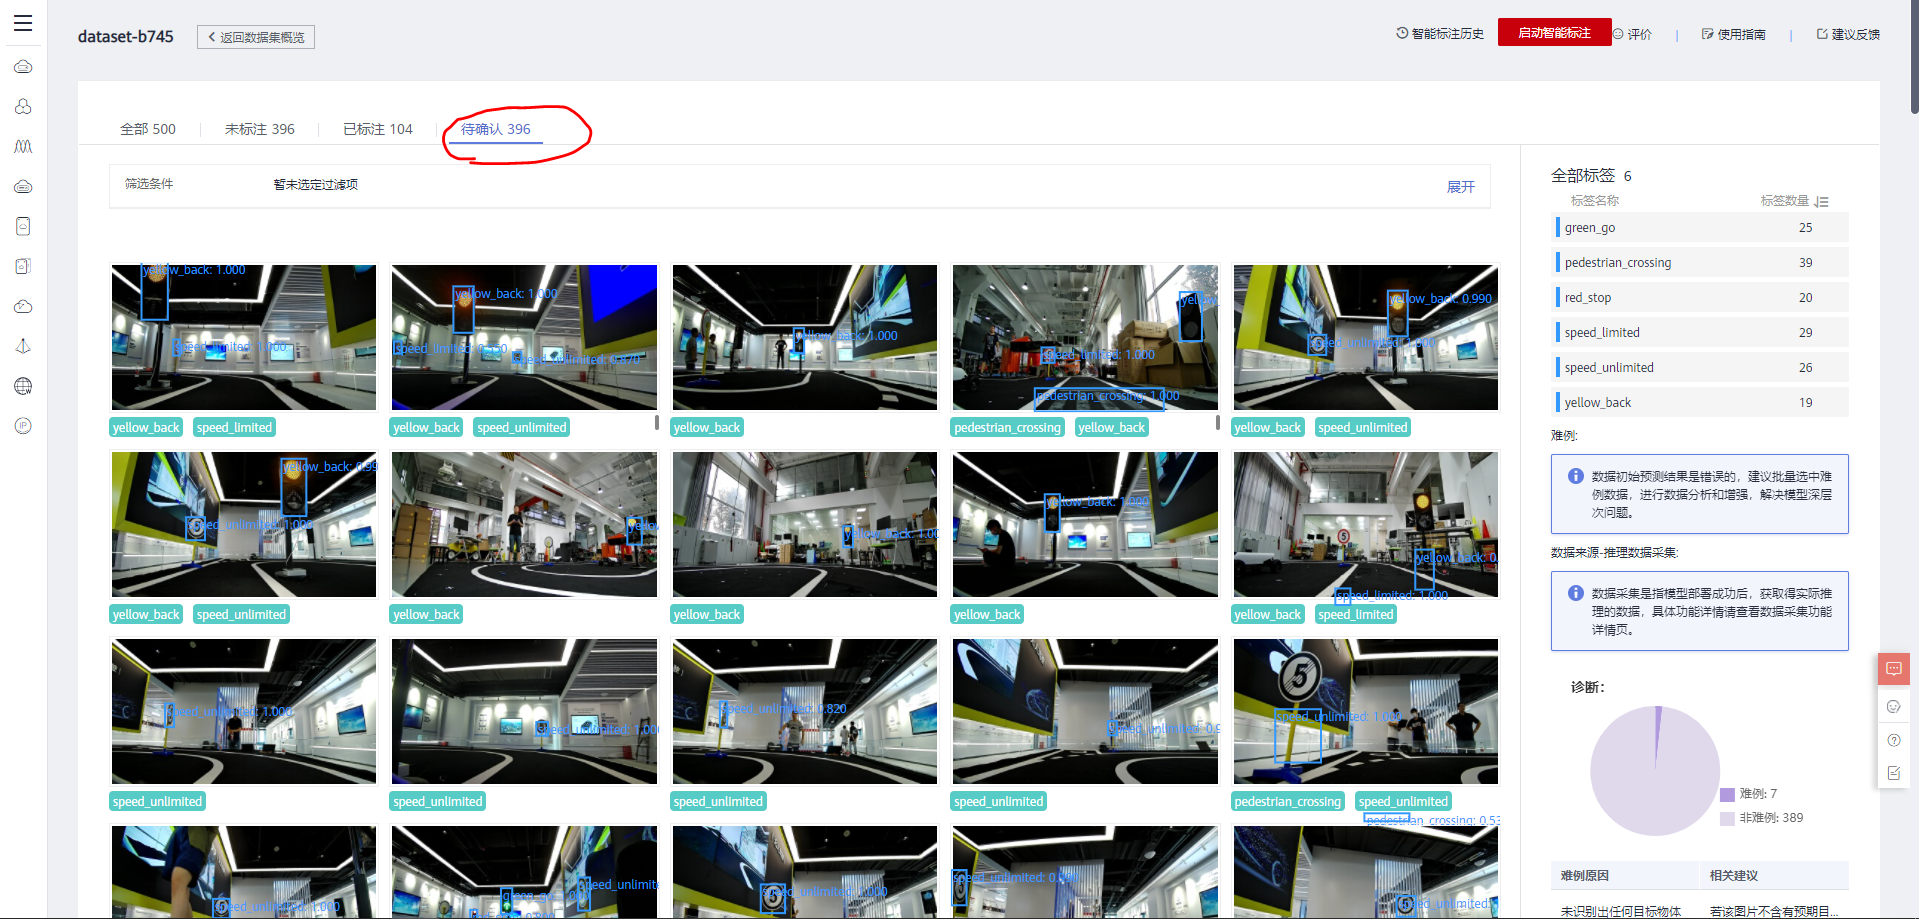
Task: Open help via floating question mark icon
Action: [x=1893, y=740]
